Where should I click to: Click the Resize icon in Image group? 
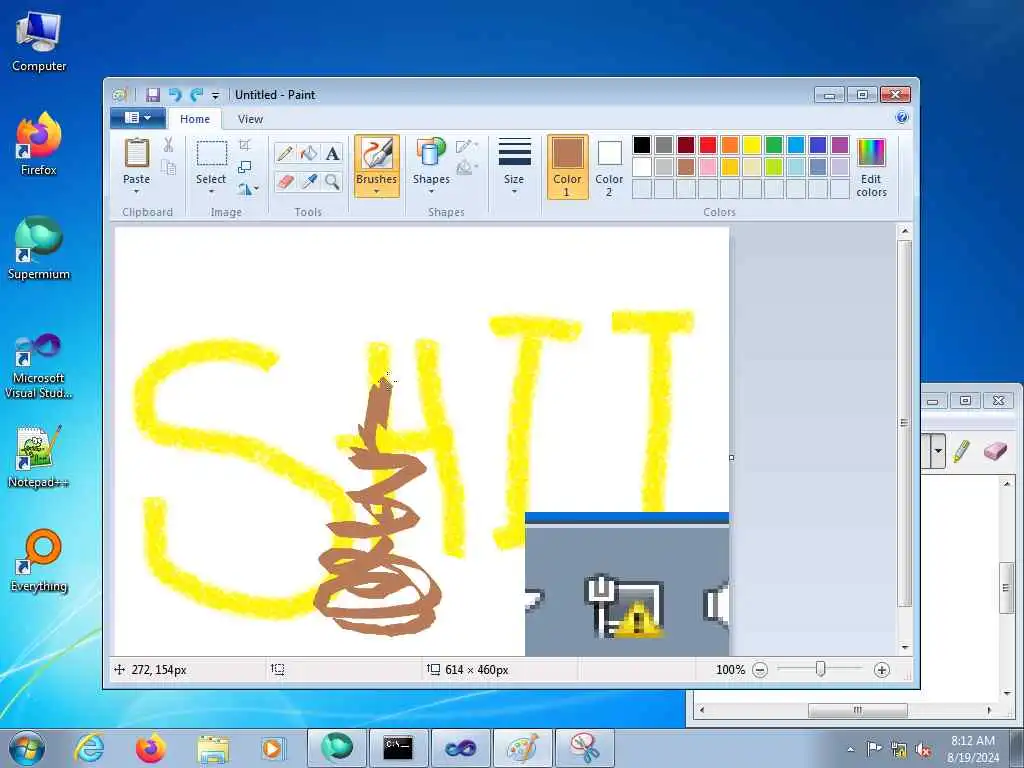click(245, 167)
